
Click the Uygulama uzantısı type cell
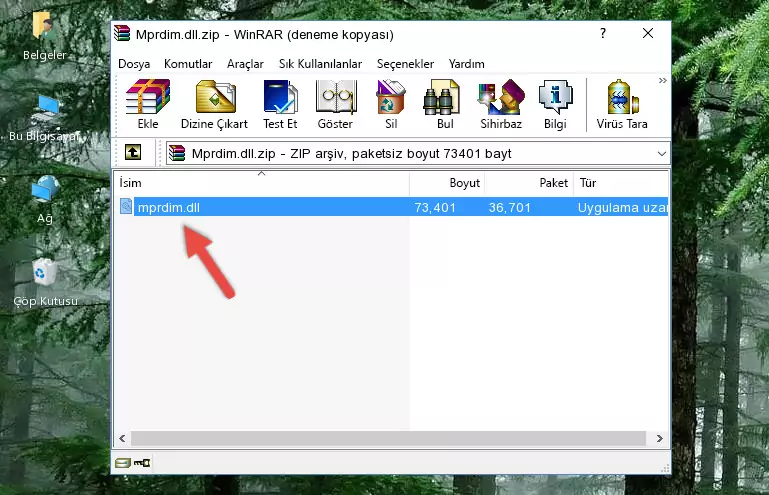tap(622, 208)
